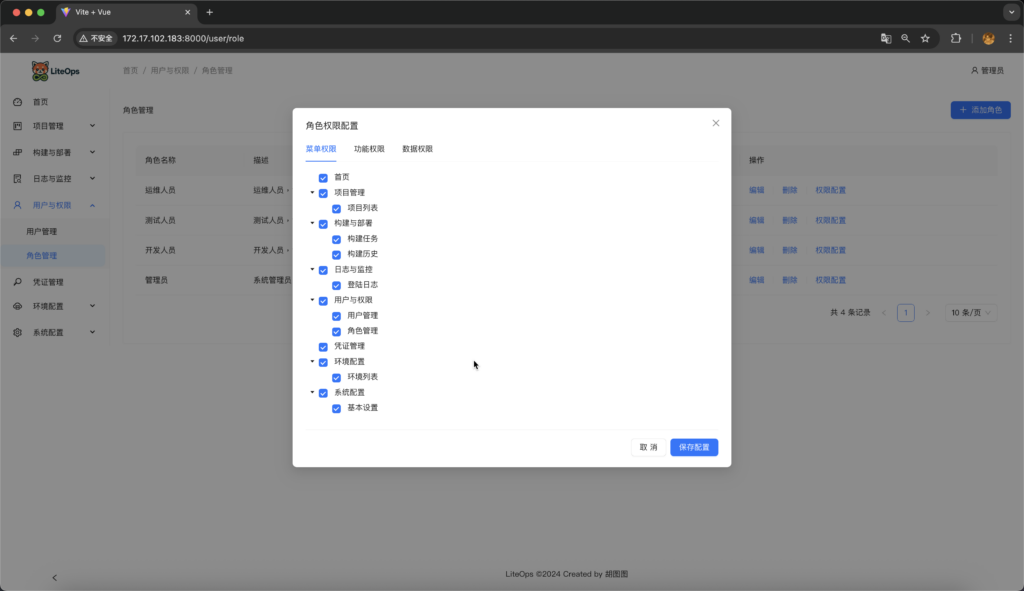
Task: Collapse sidebar with bottom arrow icon
Action: coord(54,577)
